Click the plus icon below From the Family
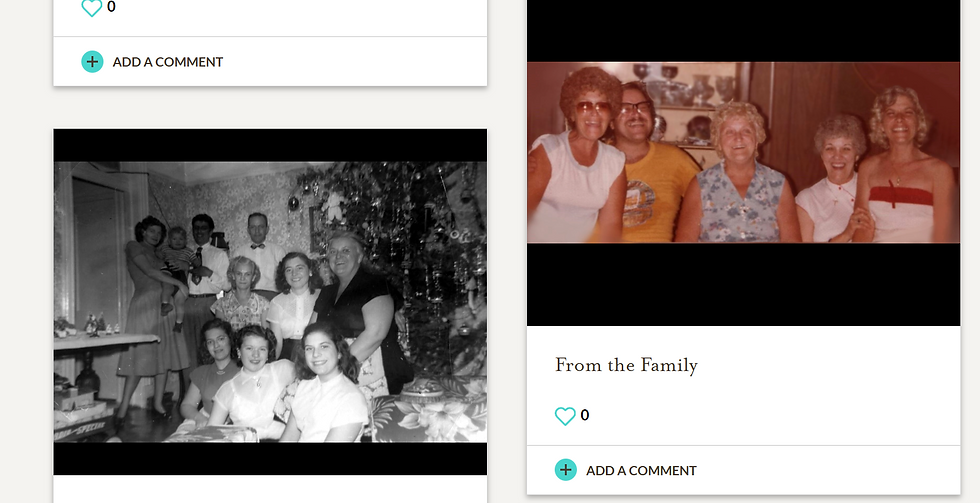980x503 pixels. click(x=566, y=470)
